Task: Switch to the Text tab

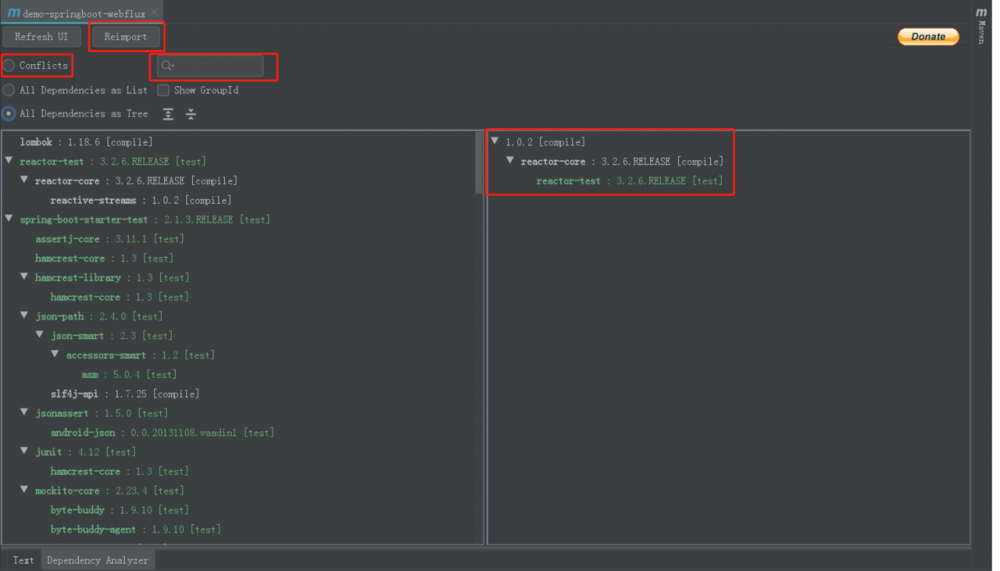Action: pos(23,560)
